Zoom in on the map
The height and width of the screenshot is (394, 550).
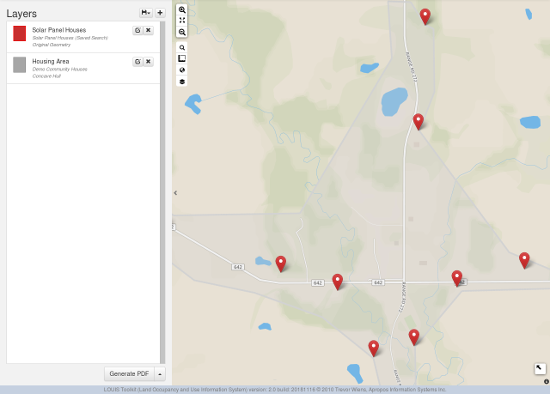point(182,10)
